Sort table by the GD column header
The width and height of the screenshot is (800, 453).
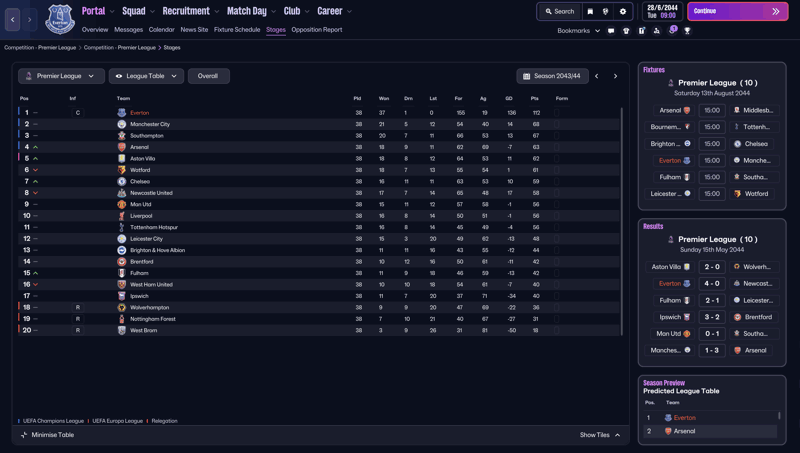pos(509,98)
